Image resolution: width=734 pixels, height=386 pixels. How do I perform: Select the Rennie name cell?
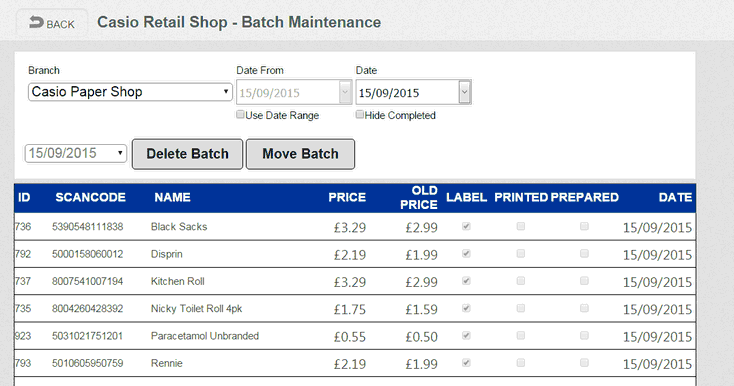(167, 363)
